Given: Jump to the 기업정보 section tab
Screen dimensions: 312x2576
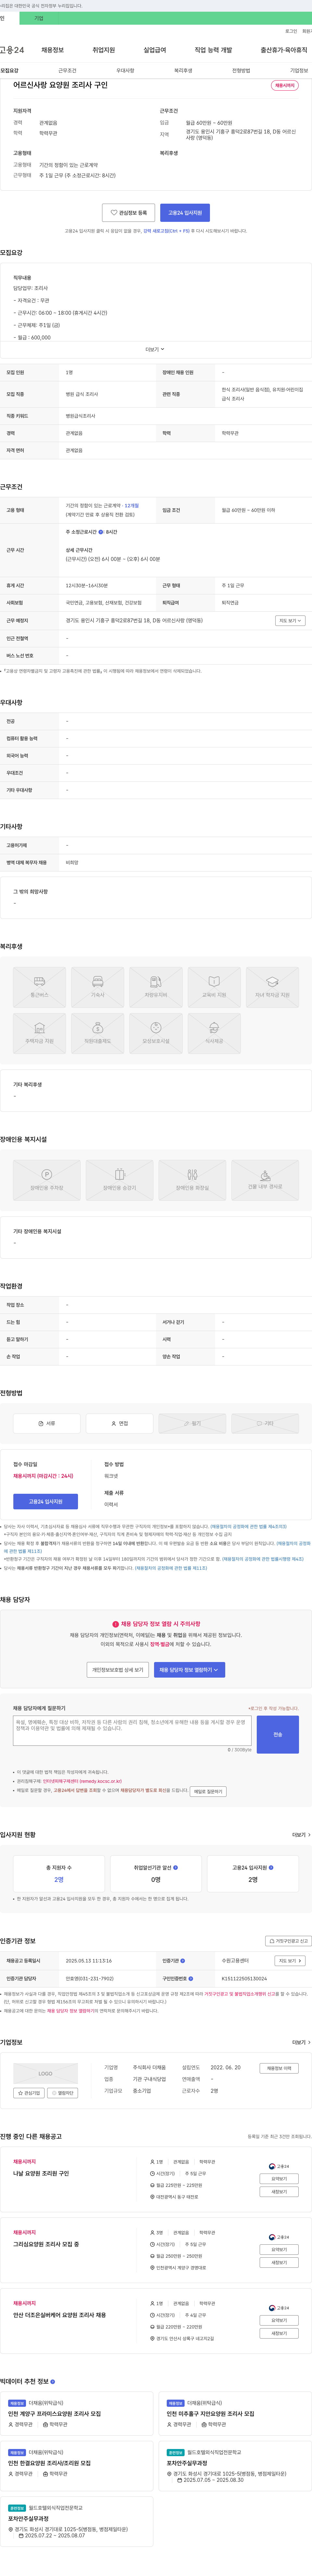Looking at the screenshot, I should click(299, 71).
